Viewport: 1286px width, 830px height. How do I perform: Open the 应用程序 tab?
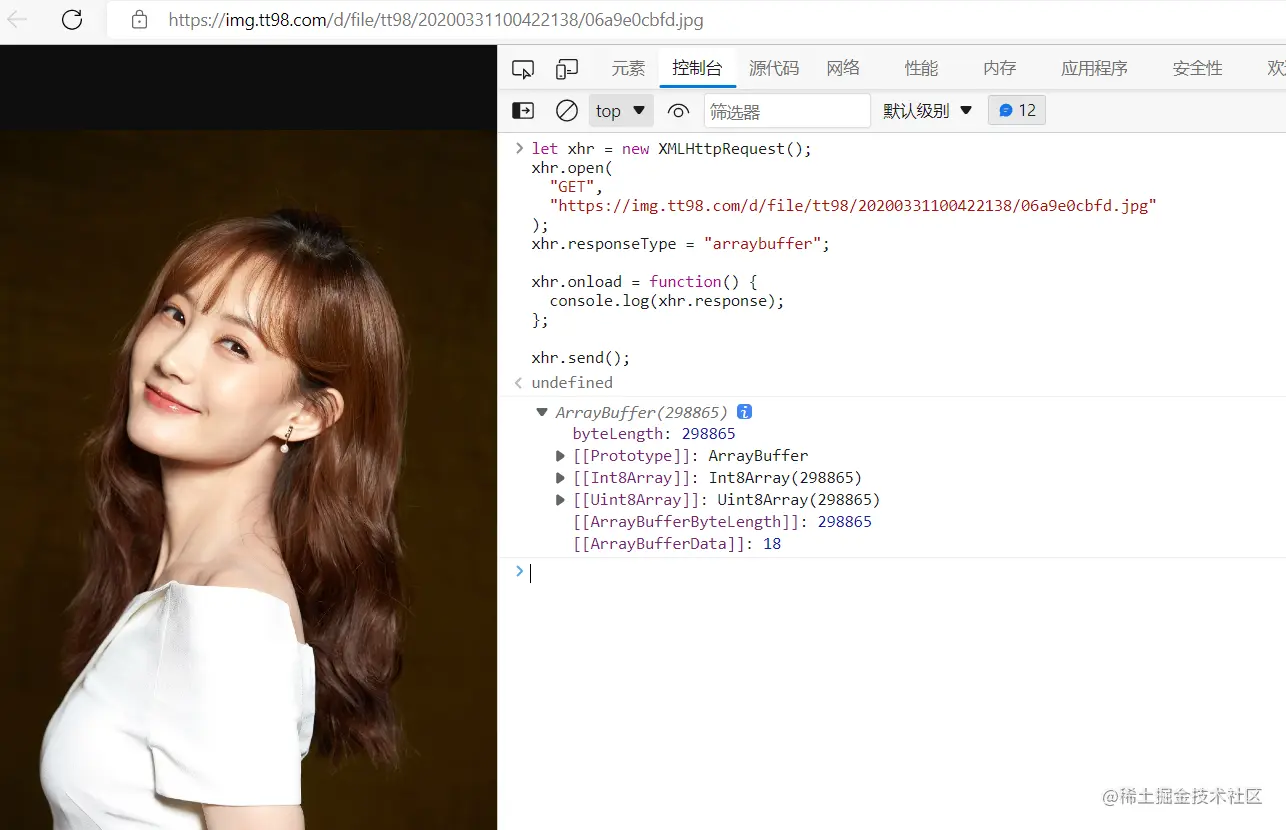(1094, 68)
